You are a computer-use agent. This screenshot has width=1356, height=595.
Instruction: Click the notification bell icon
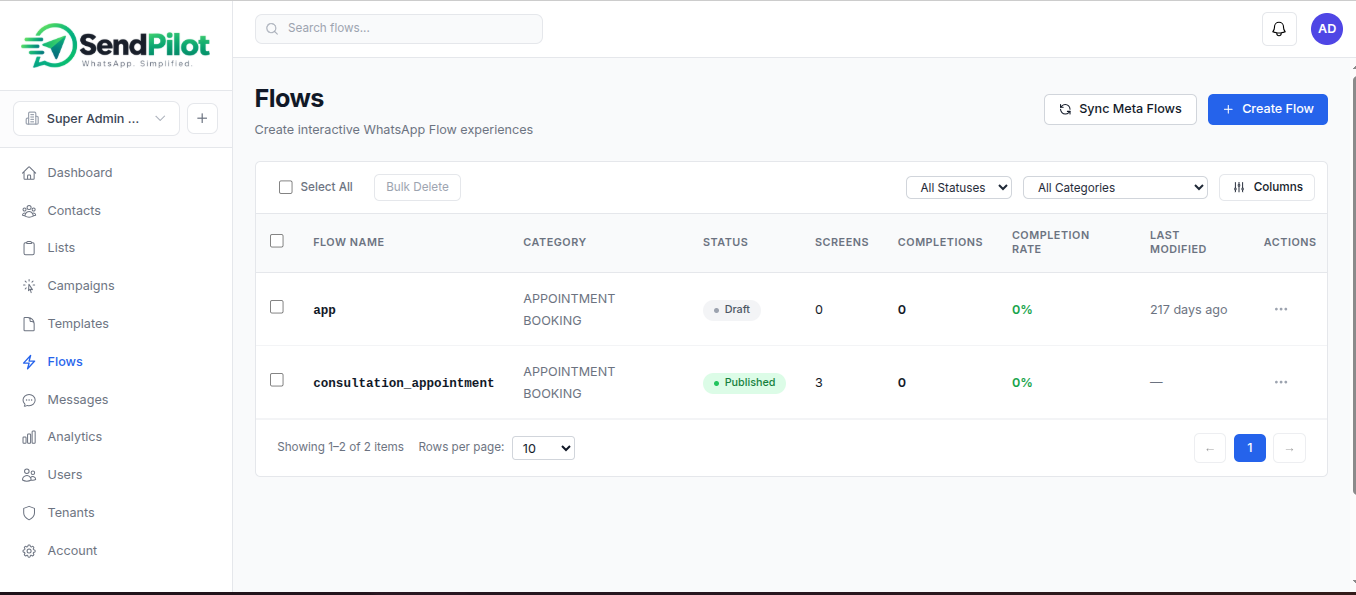[1279, 29]
